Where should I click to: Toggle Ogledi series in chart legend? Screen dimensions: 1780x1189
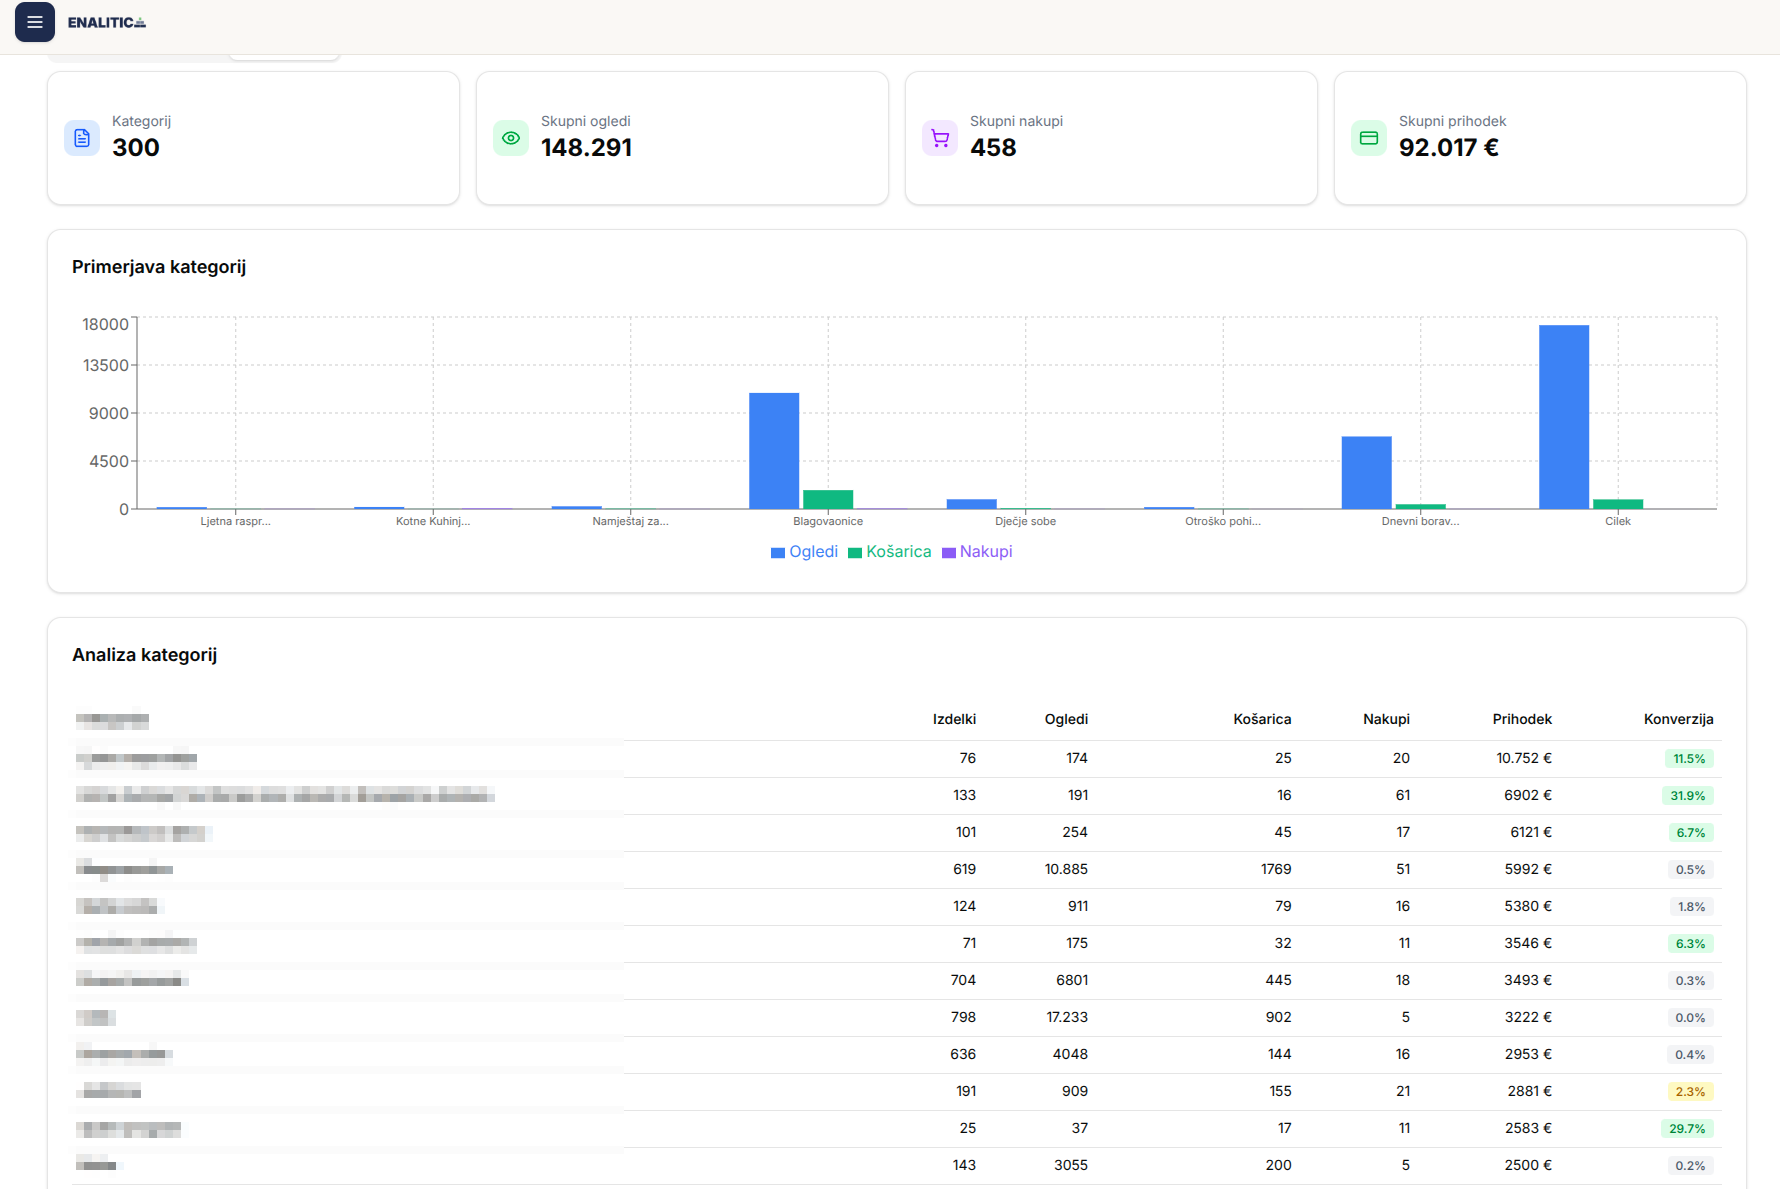(x=805, y=552)
